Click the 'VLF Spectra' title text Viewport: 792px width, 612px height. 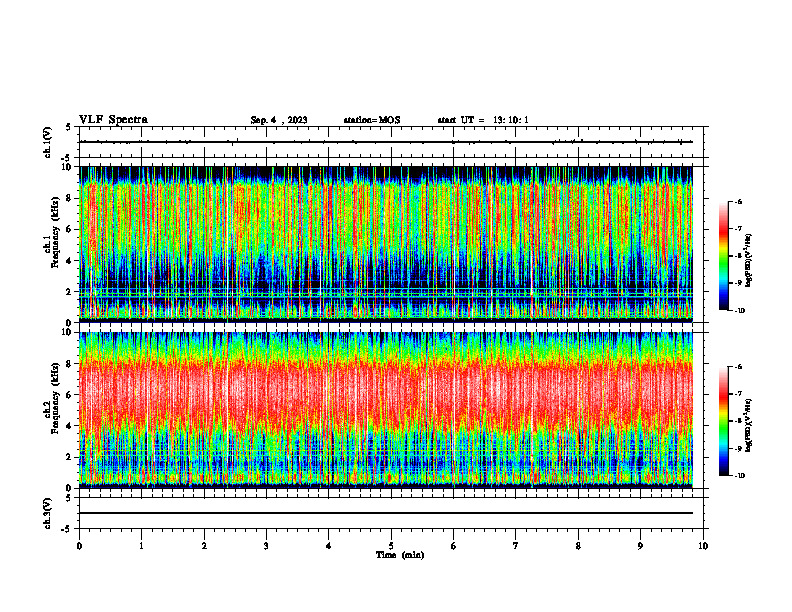pos(114,120)
